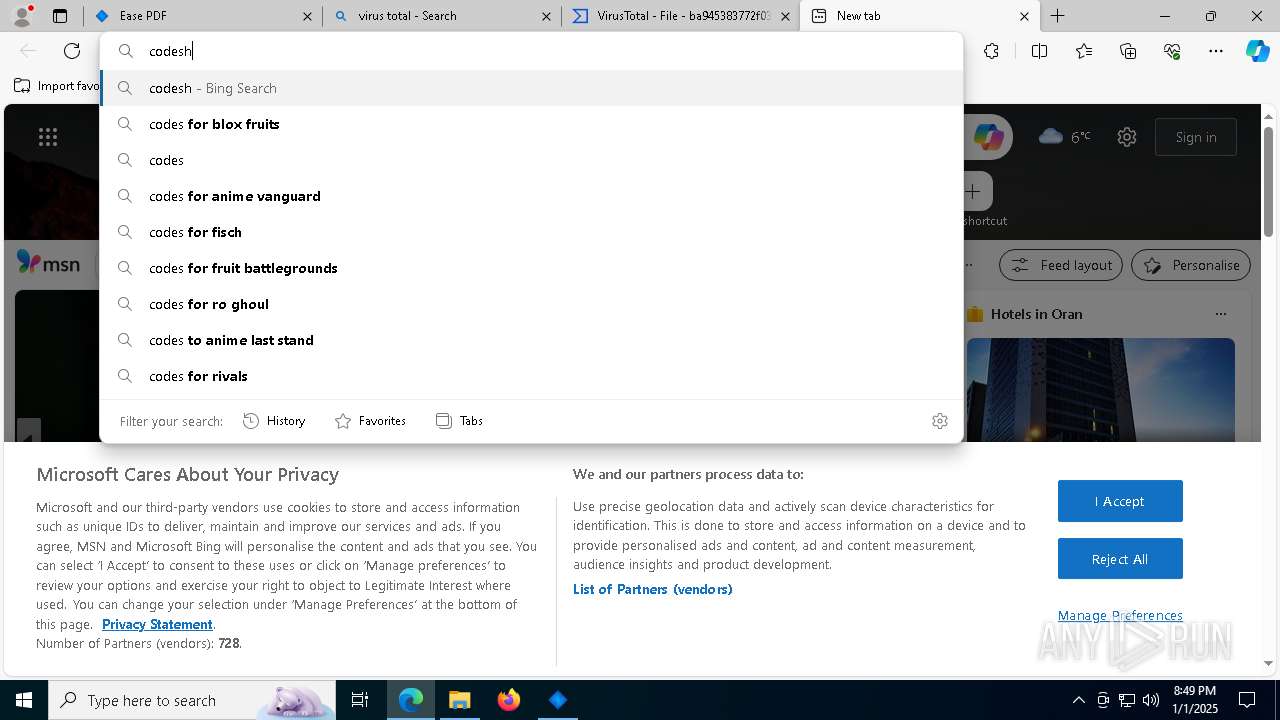
Task: Click the msn logo
Action: 48,264
